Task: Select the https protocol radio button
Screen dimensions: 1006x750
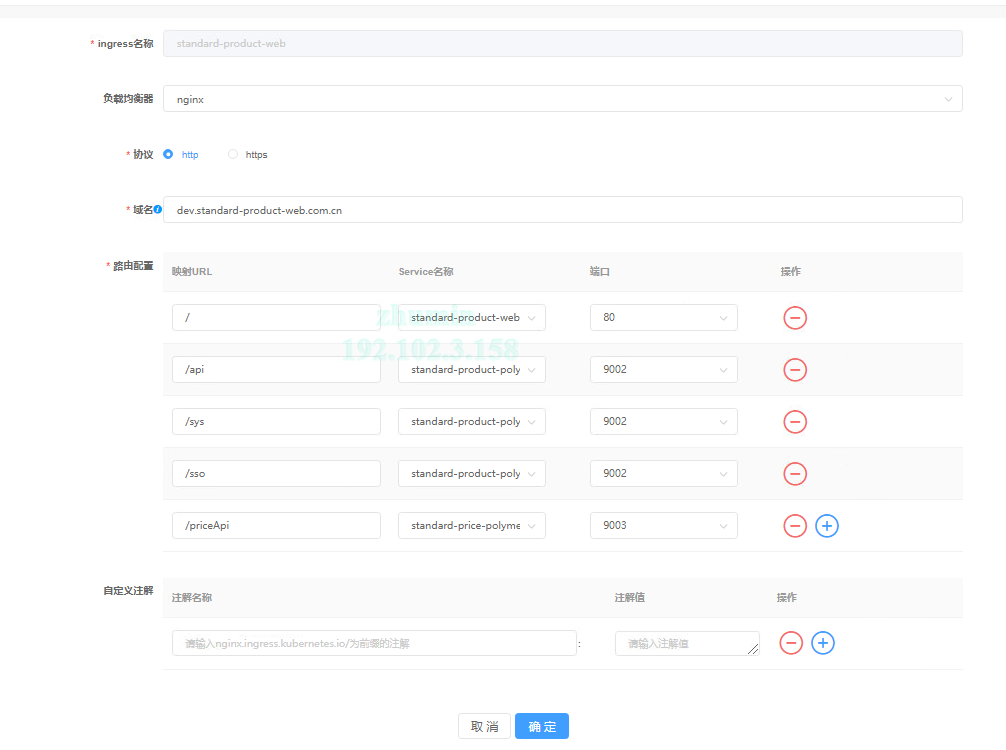Action: 233,154
